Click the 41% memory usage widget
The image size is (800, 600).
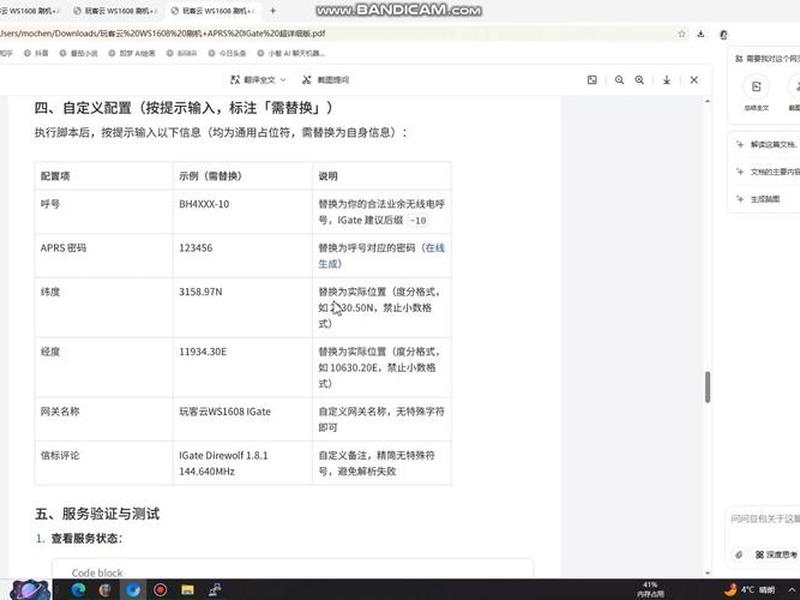(650, 589)
